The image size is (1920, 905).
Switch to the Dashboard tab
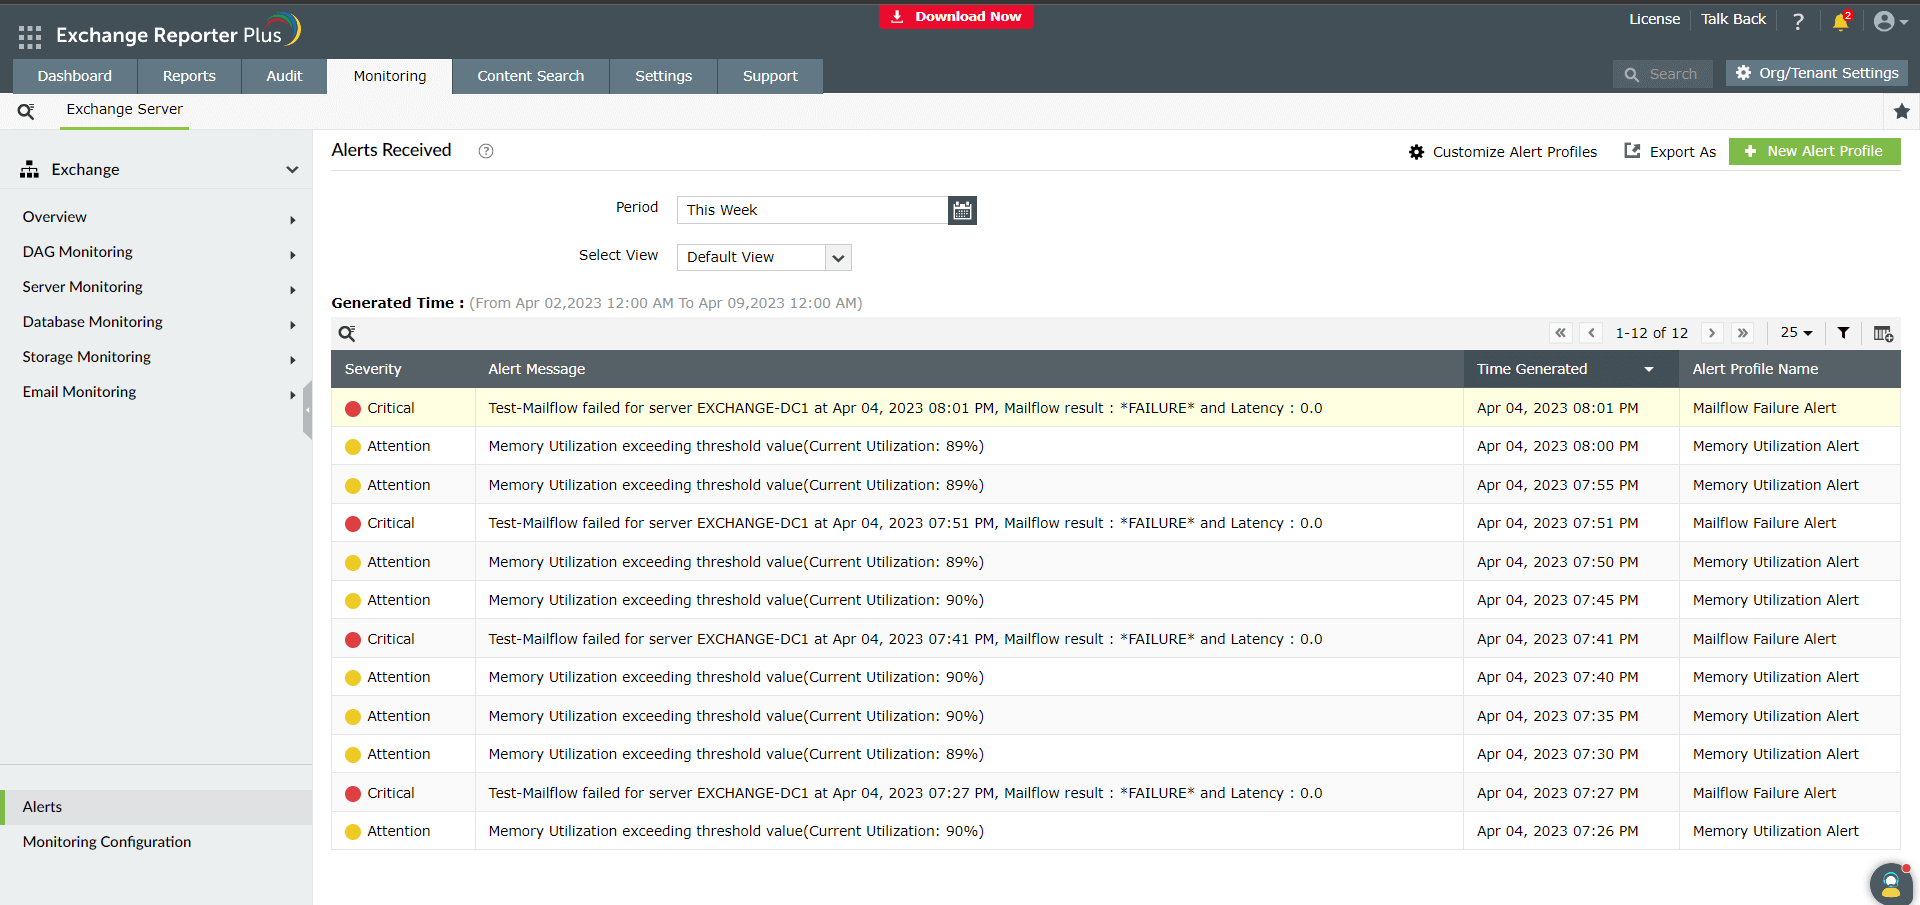(75, 76)
